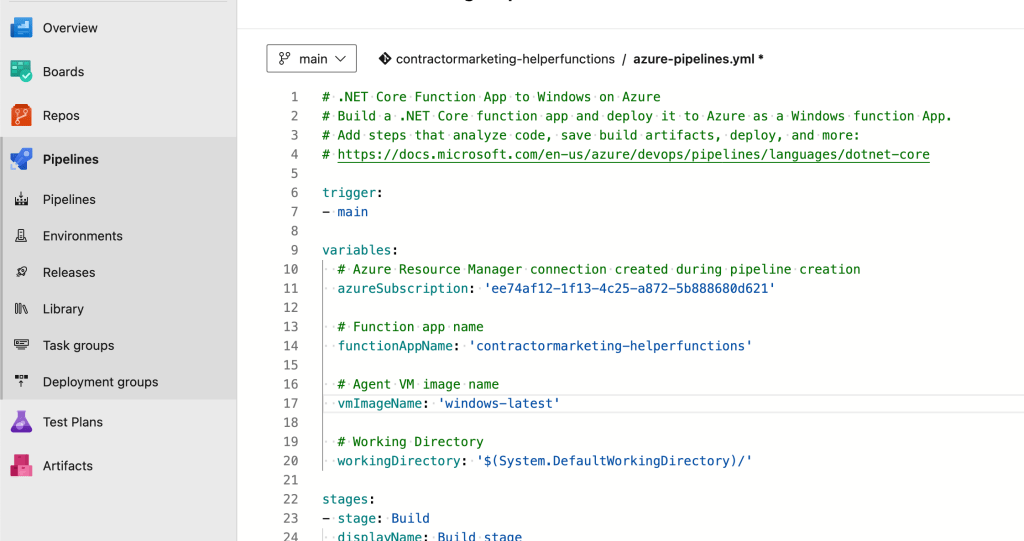1024x541 pixels.
Task: Open the Artifacts section
Action: tap(68, 466)
